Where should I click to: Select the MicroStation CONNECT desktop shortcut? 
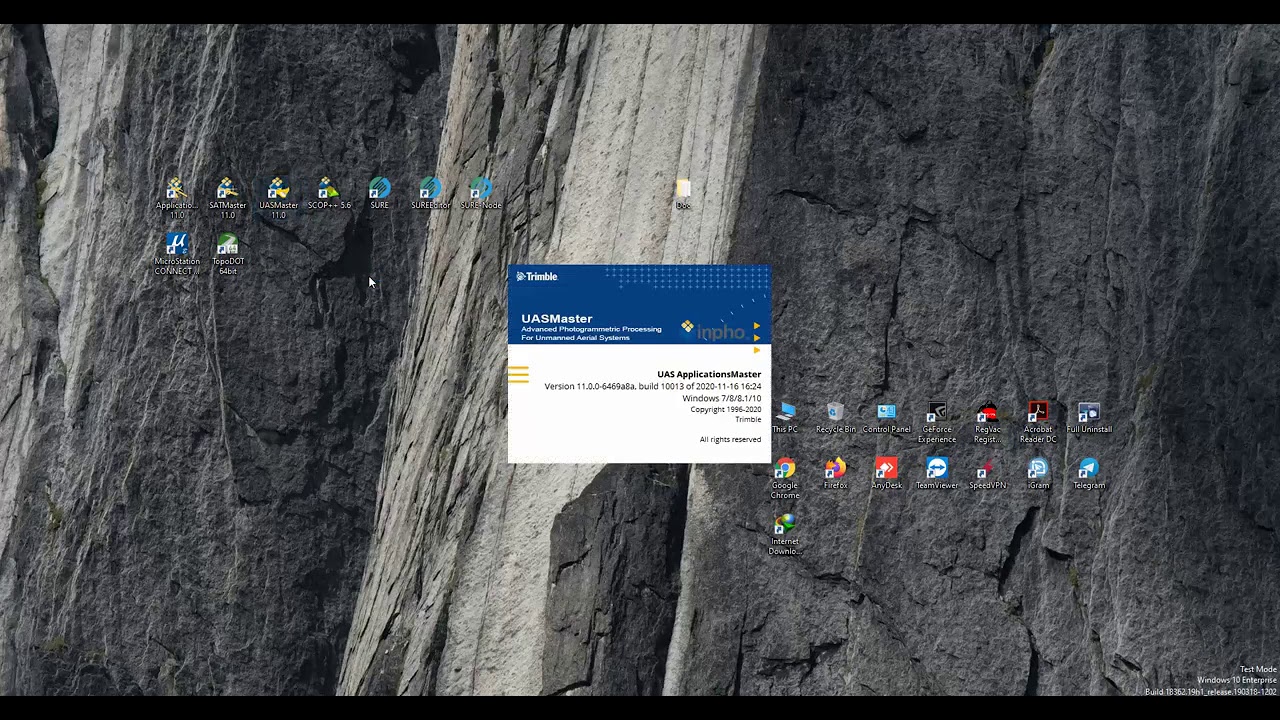click(x=177, y=254)
